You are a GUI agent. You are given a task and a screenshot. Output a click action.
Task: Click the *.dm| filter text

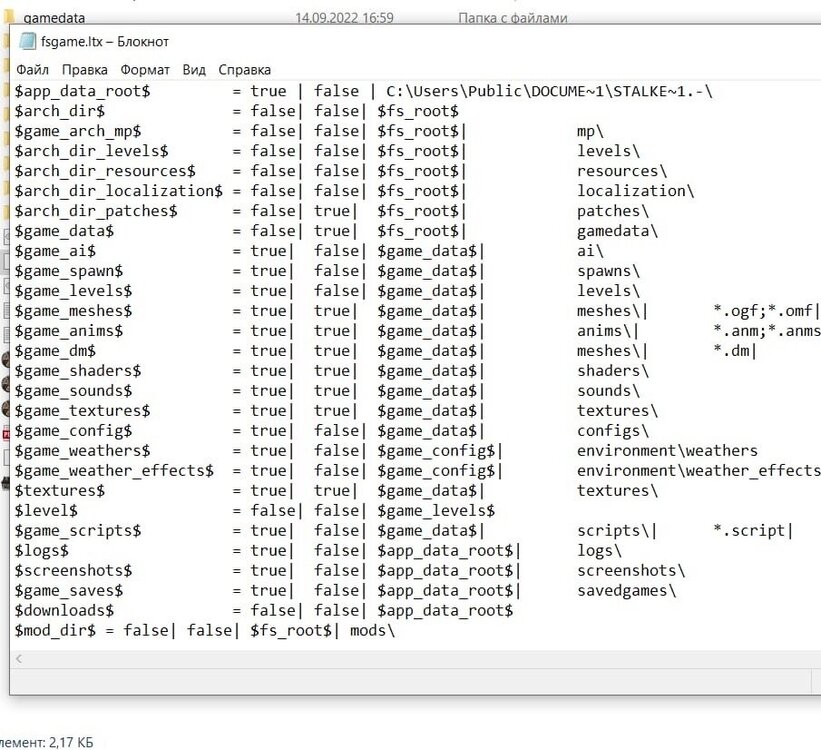tap(735, 350)
